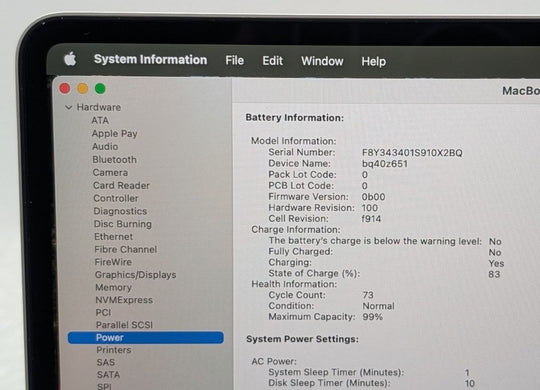Select Disc Burning in the sidebar
This screenshot has height=390, width=540.
point(123,224)
